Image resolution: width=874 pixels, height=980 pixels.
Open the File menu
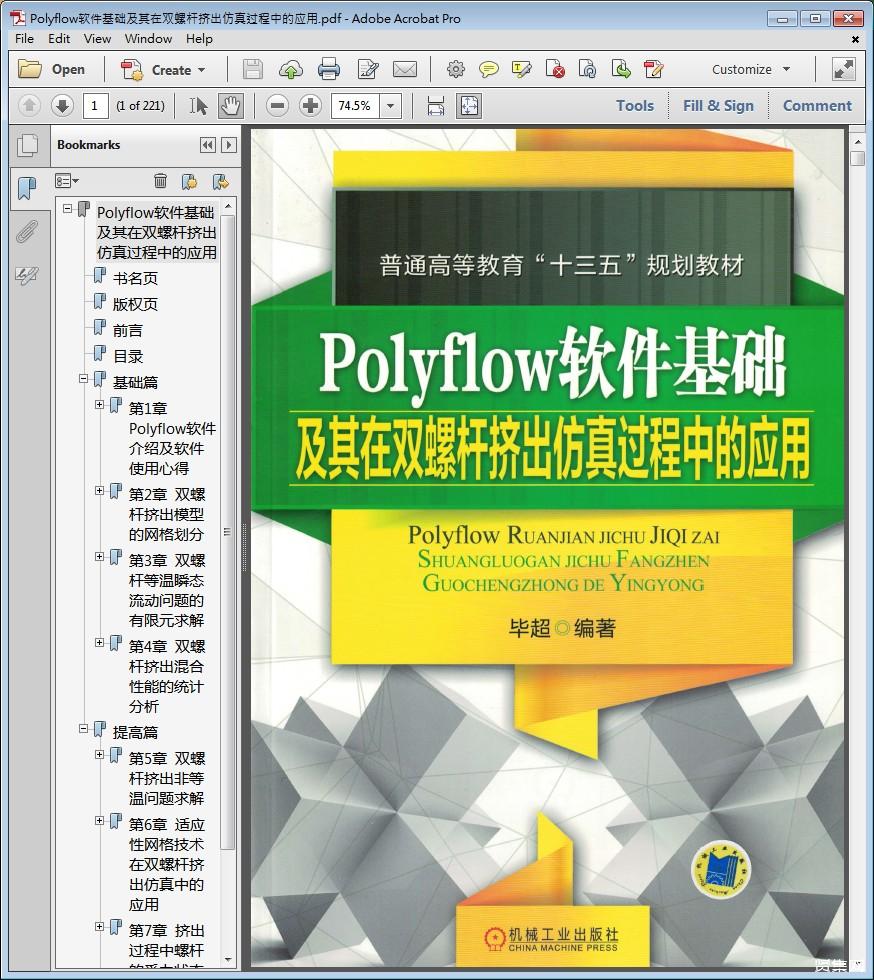click(24, 39)
